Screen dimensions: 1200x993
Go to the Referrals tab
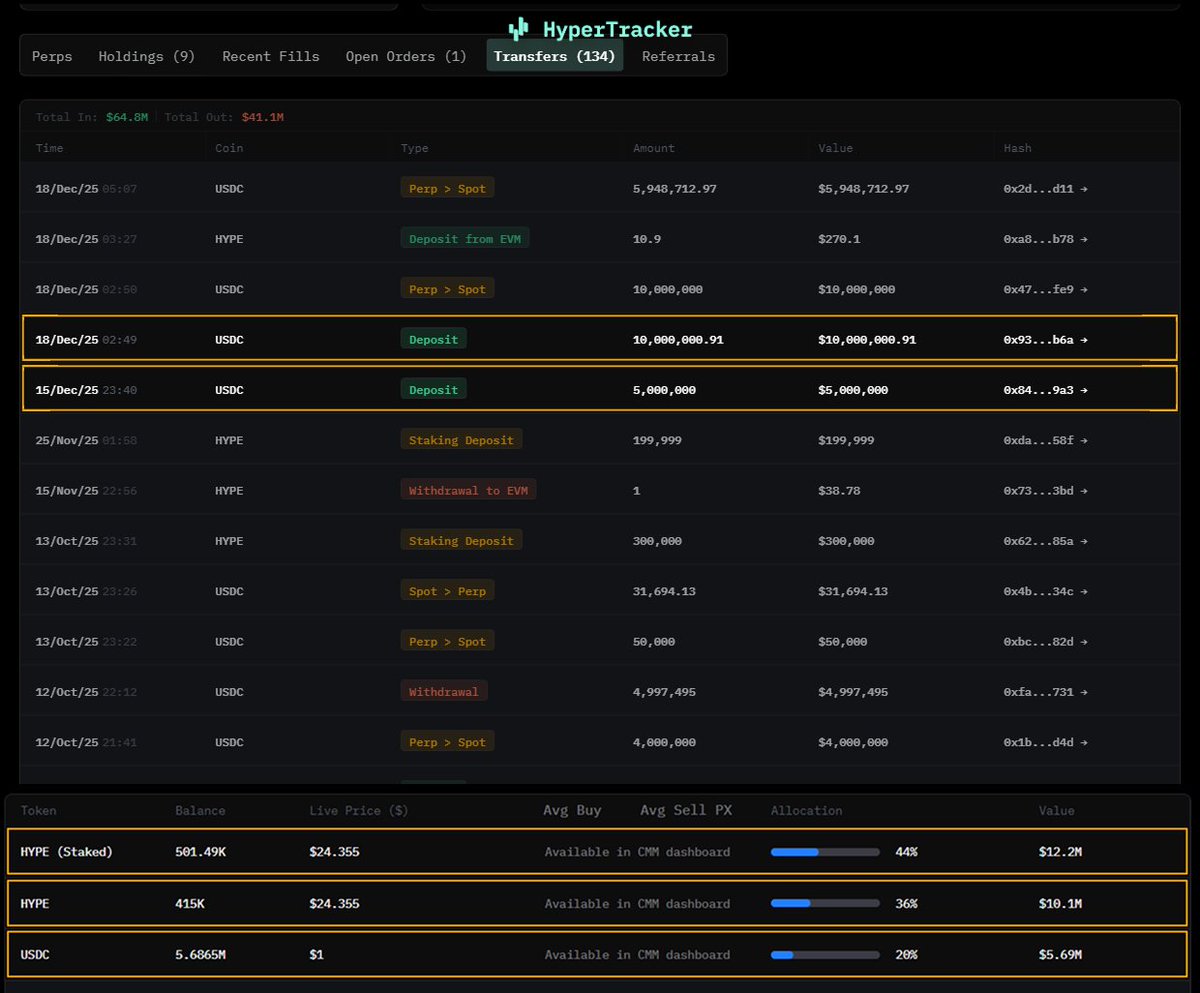[678, 56]
